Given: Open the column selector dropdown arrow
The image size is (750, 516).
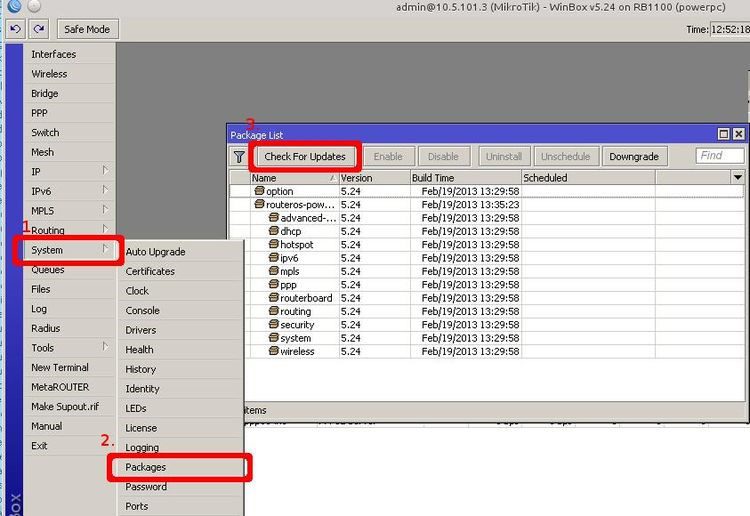Looking at the screenshot, I should [738, 177].
